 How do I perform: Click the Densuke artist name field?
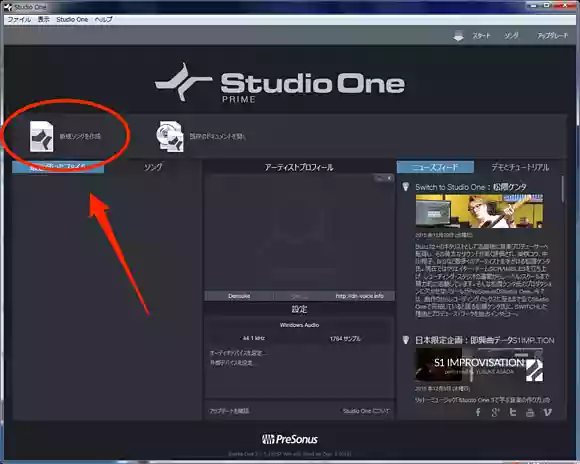[239, 296]
